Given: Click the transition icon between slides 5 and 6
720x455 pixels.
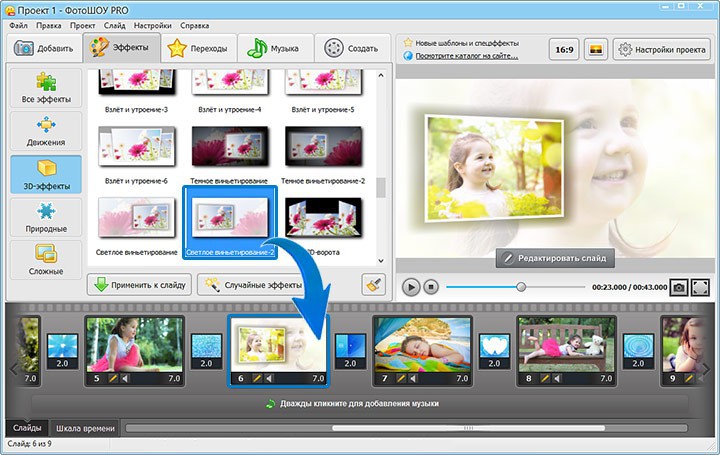Looking at the screenshot, I should [206, 351].
